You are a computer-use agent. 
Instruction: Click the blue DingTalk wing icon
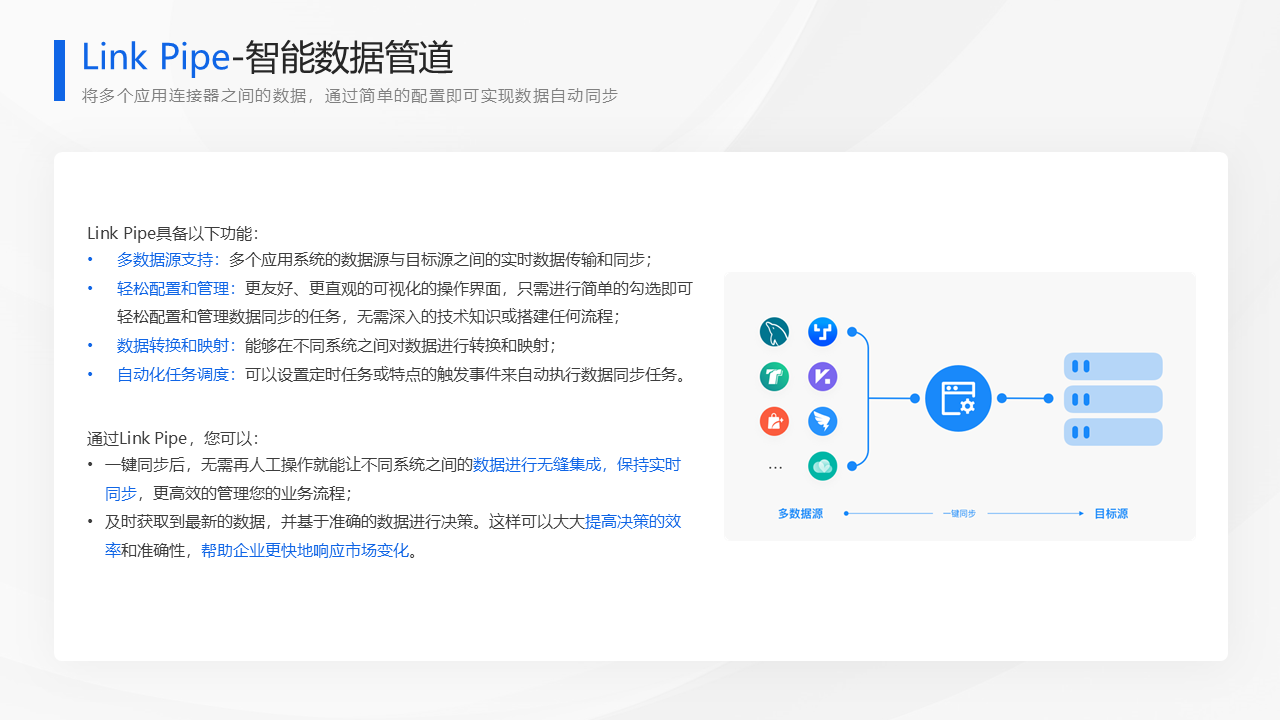822,421
